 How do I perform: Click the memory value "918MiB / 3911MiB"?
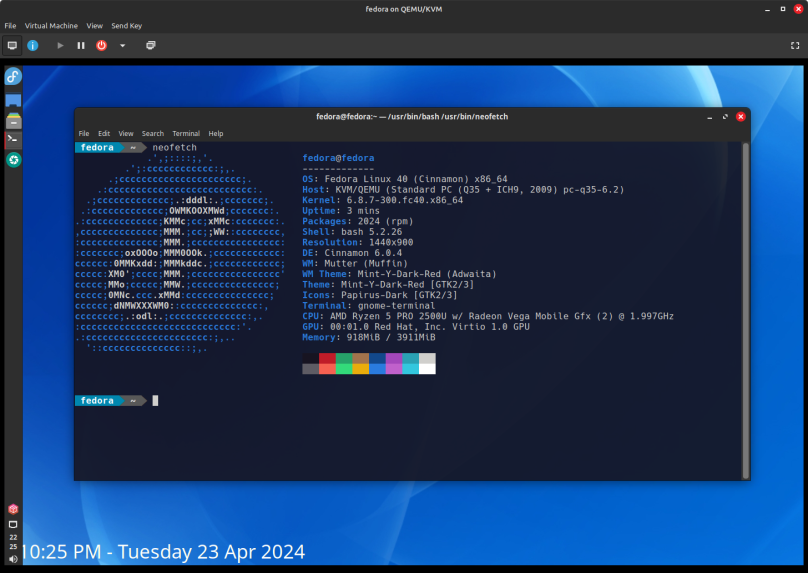(391, 338)
